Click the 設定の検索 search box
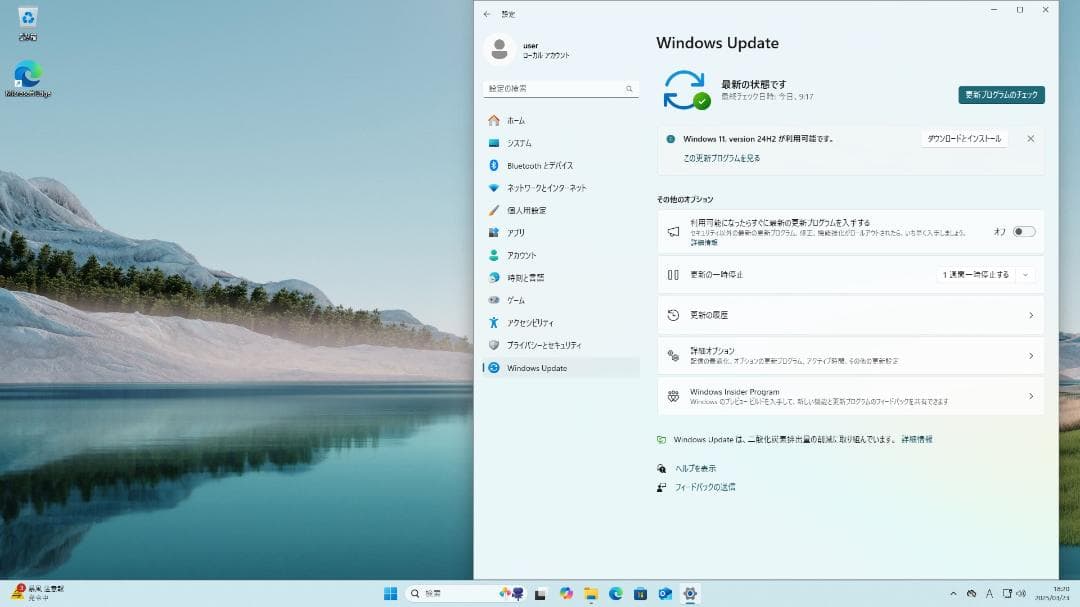 pyautogui.click(x=560, y=88)
